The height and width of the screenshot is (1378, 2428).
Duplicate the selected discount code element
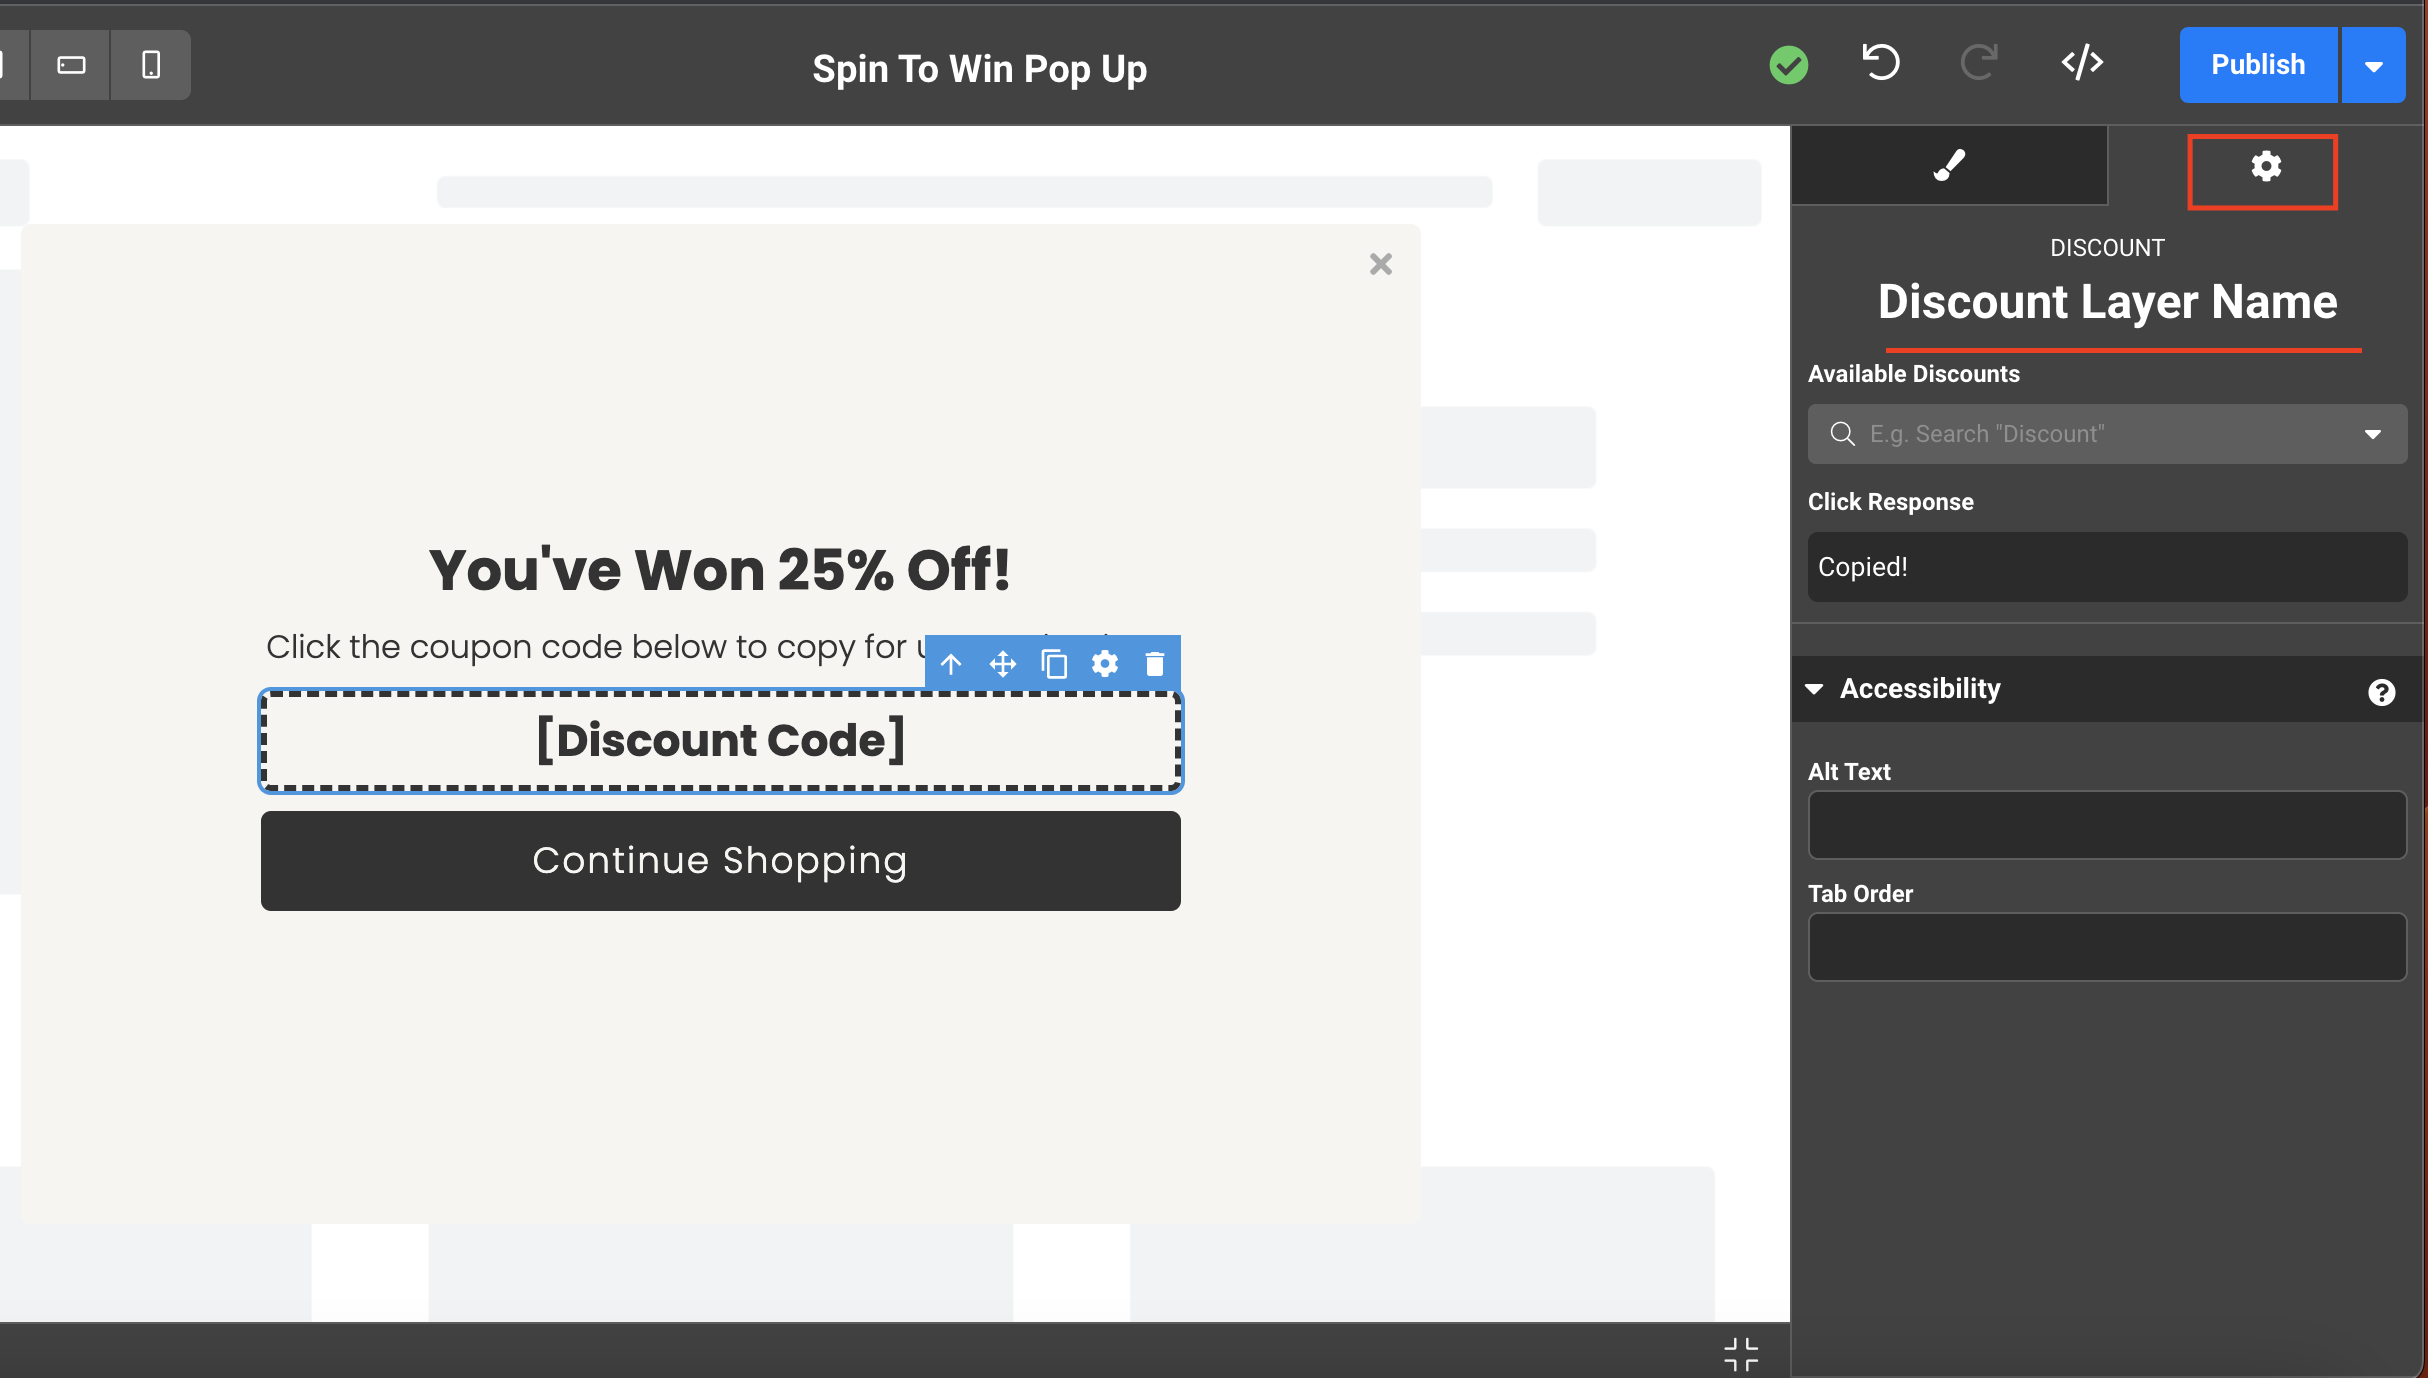(x=1054, y=664)
